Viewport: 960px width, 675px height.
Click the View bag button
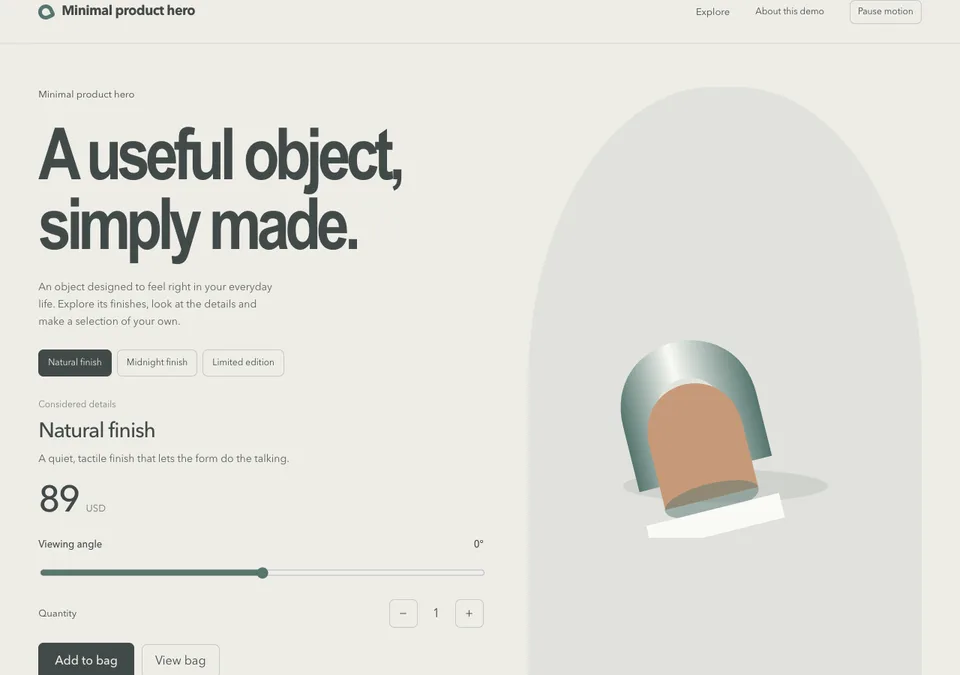180,660
